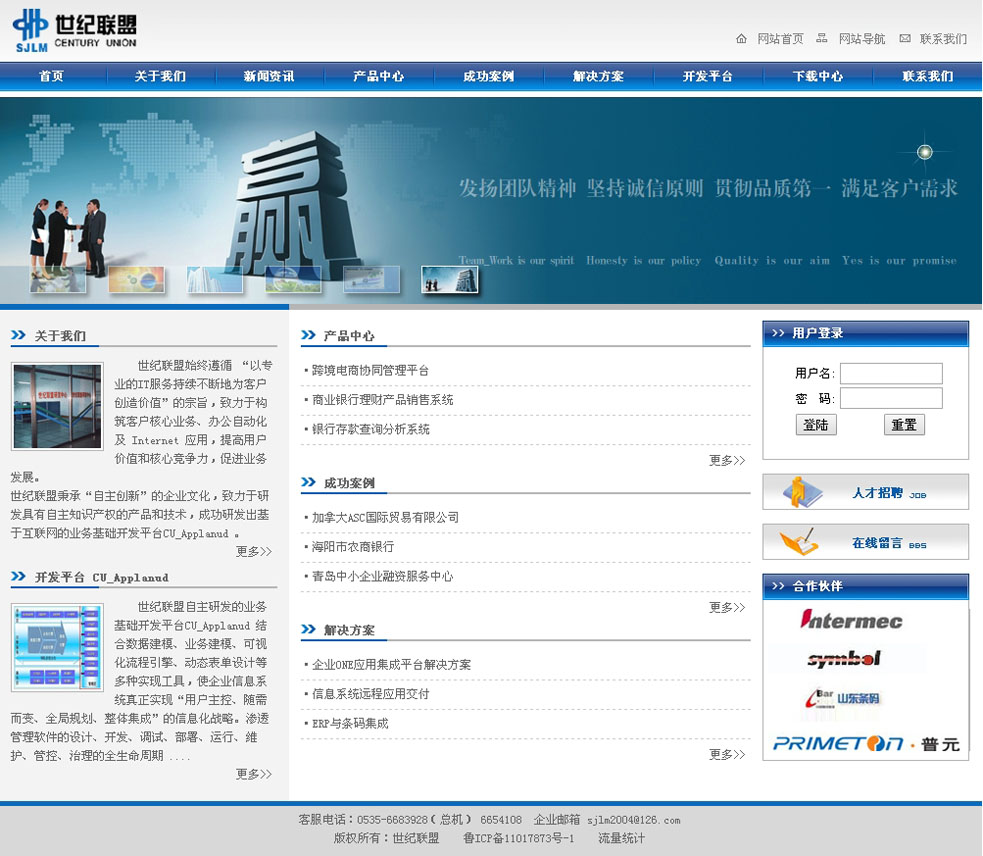Click into the 用户名 input field
Image resolution: width=983 pixels, height=856 pixels.
891,373
